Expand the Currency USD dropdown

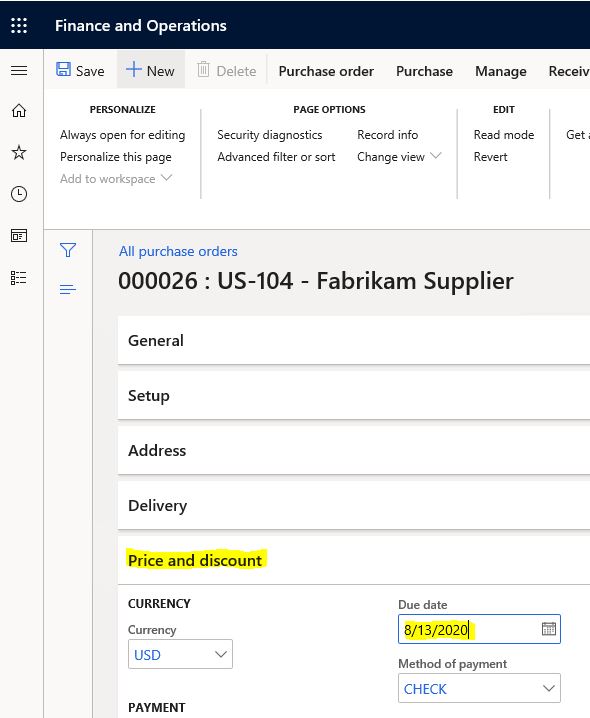point(180,654)
